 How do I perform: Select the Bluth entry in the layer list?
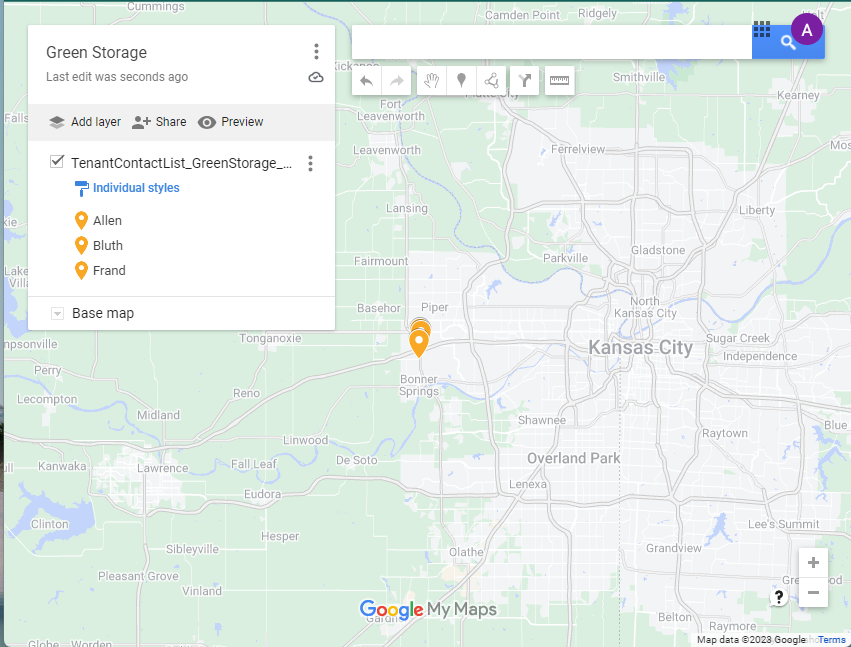click(107, 246)
